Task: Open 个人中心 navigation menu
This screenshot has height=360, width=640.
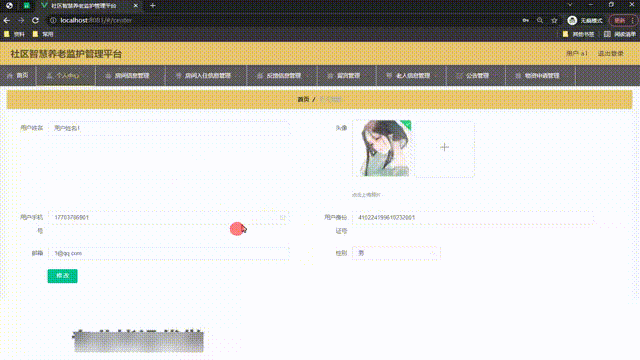Action: coord(66,76)
